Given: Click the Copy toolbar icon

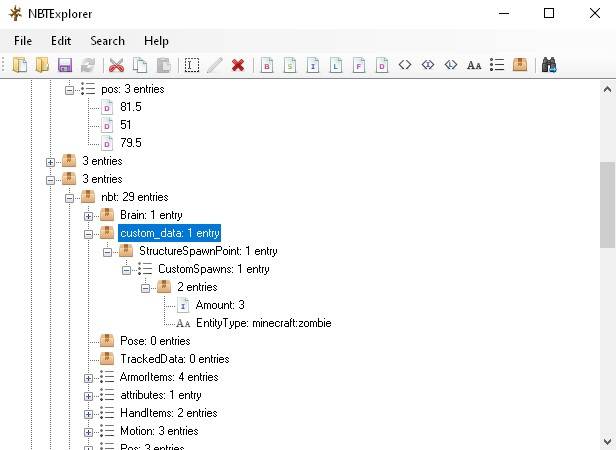Looking at the screenshot, I should coord(140,65).
